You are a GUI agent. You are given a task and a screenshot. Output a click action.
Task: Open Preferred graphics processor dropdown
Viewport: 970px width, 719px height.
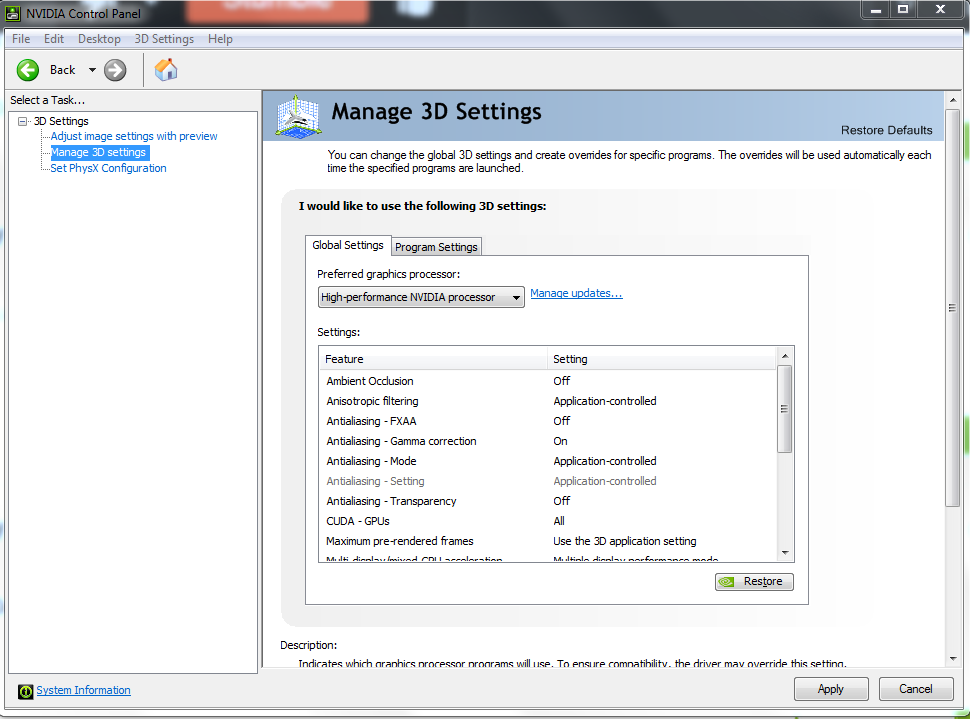421,297
